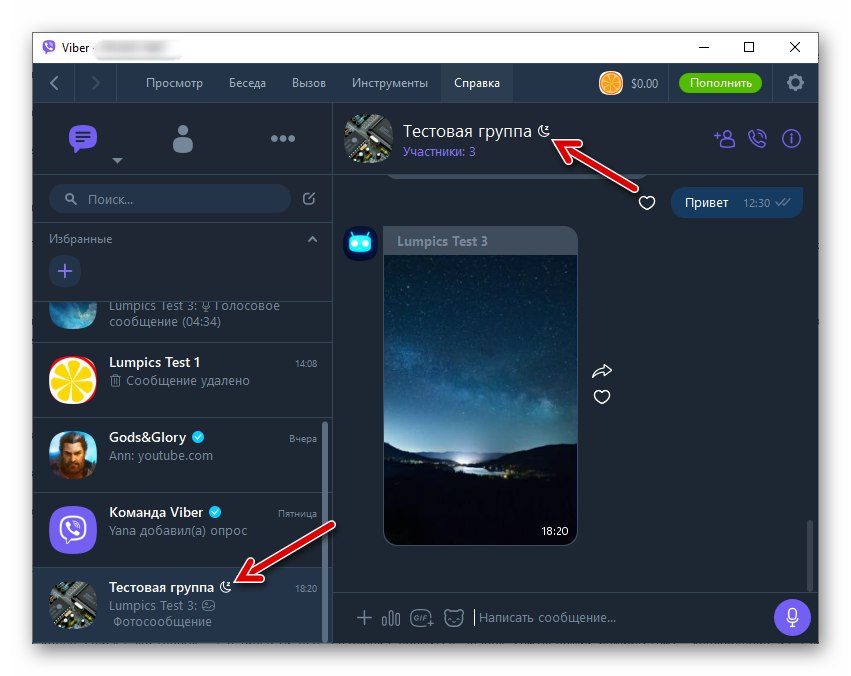Create a poll using the poll icon
The width and height of the screenshot is (851, 676).
391,618
